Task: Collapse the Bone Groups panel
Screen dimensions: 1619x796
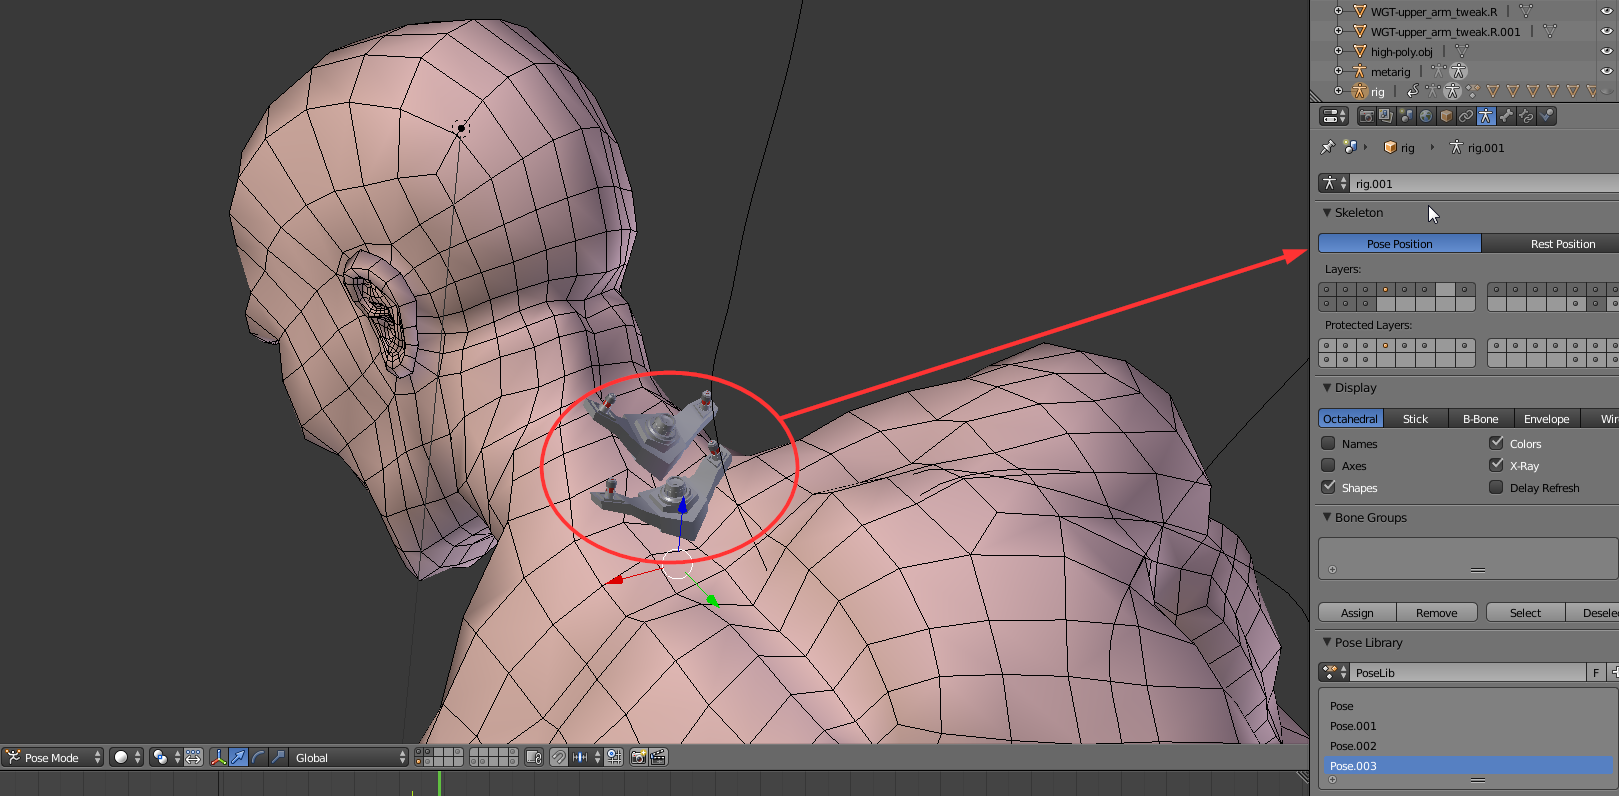Action: click(1327, 517)
